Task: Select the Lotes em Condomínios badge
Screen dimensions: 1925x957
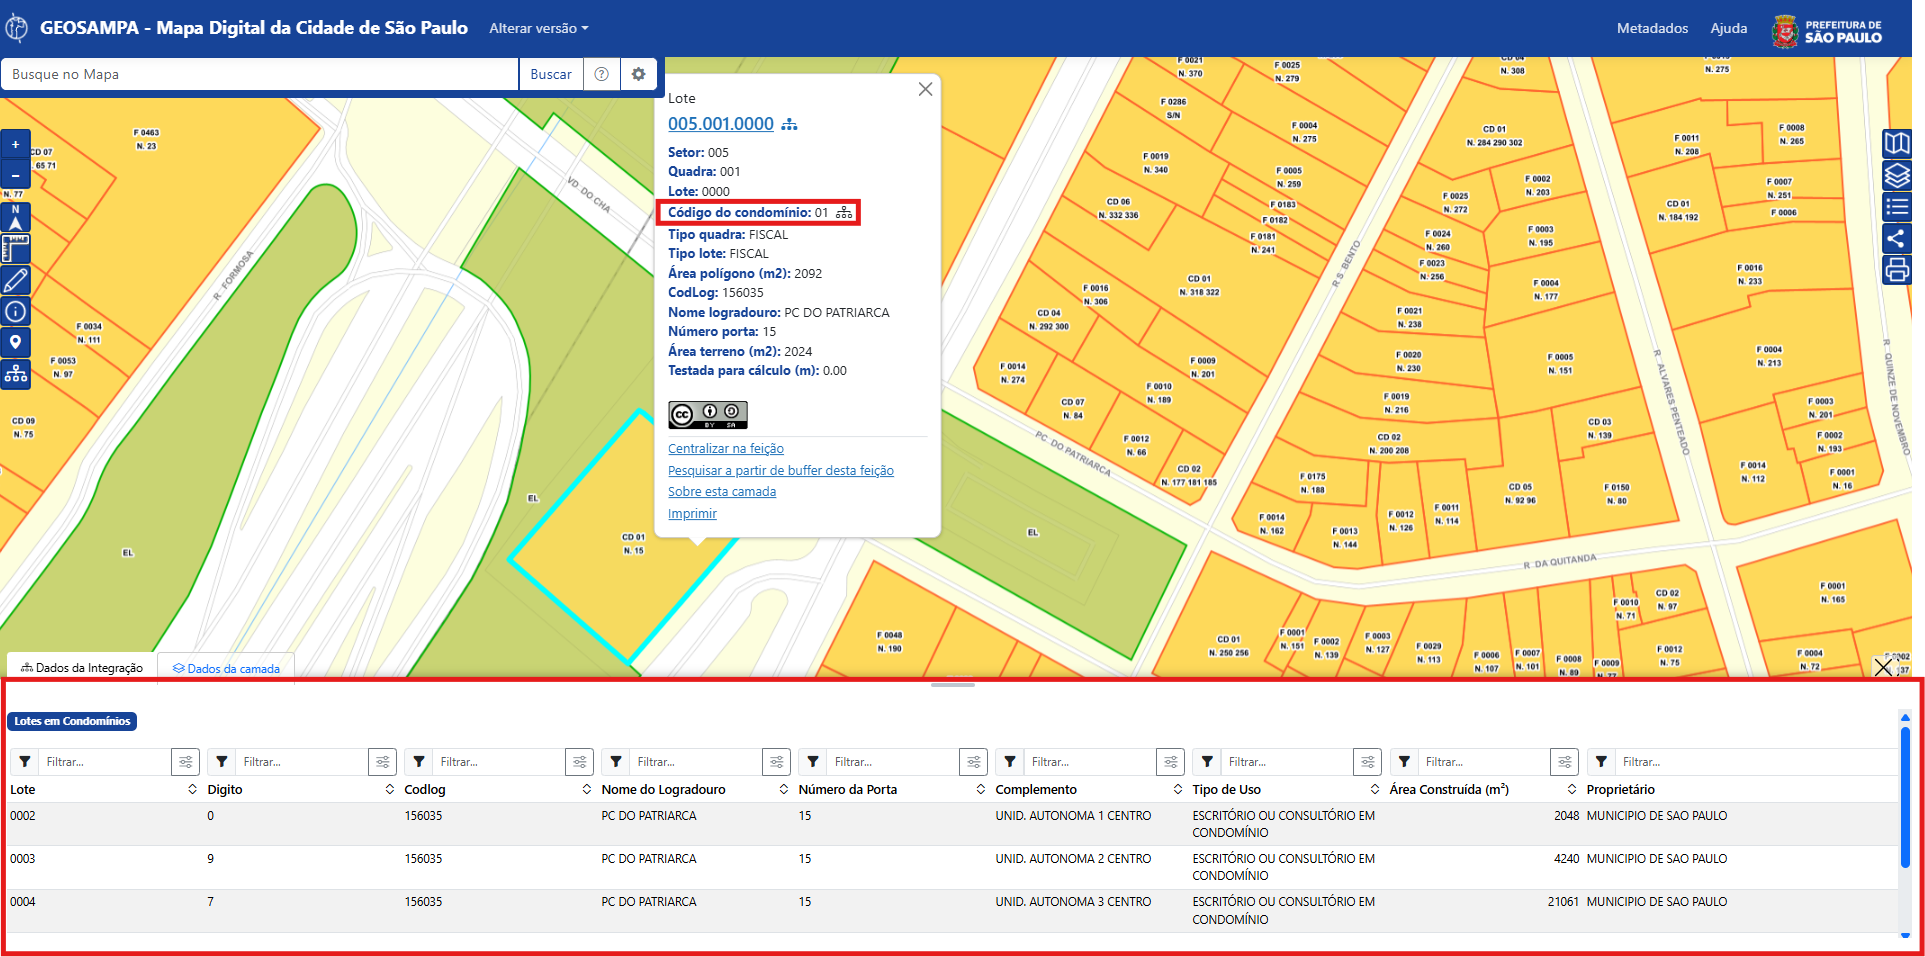Action: pyautogui.click(x=72, y=721)
